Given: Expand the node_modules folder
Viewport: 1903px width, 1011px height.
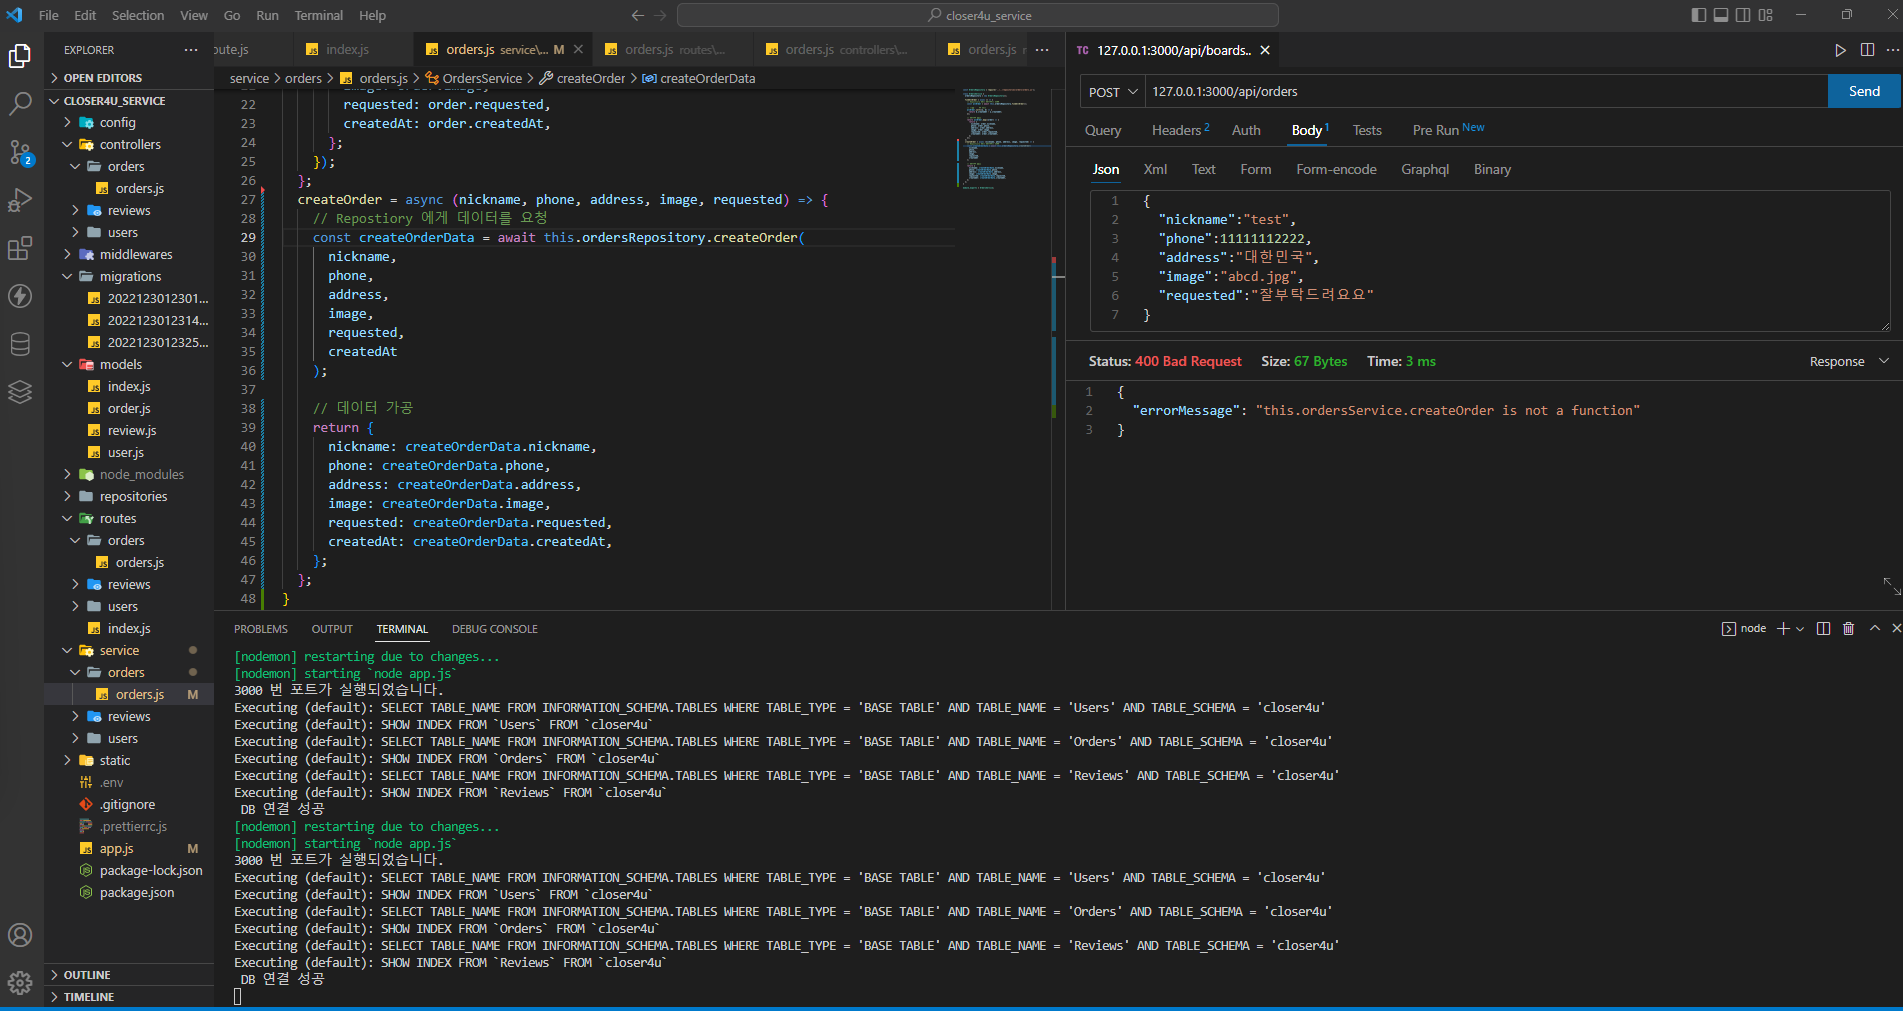Looking at the screenshot, I should click(x=141, y=475).
